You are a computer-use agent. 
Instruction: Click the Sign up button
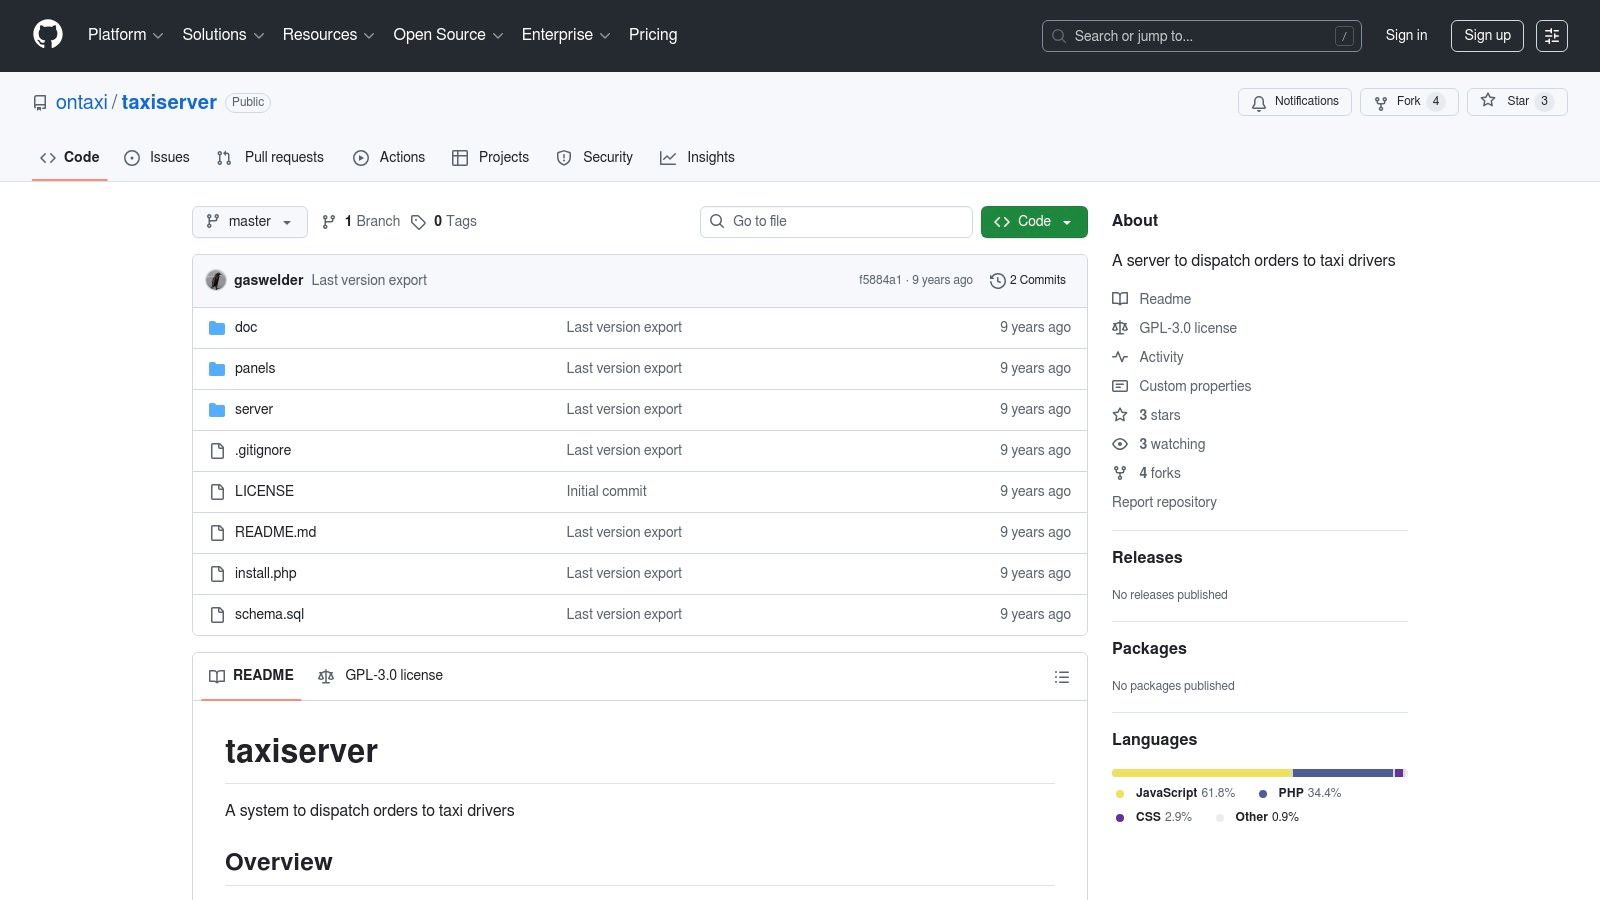pos(1486,36)
